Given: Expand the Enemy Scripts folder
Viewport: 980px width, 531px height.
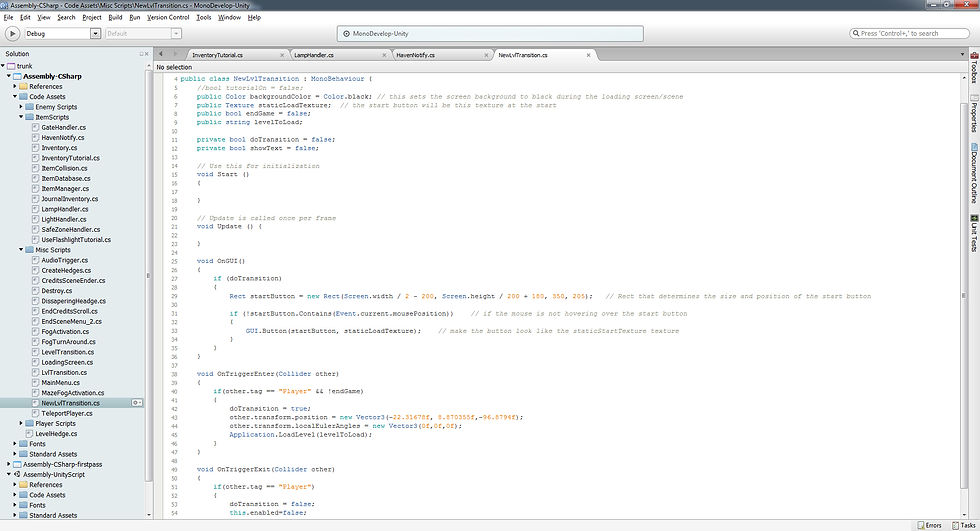Looking at the screenshot, I should (21, 107).
